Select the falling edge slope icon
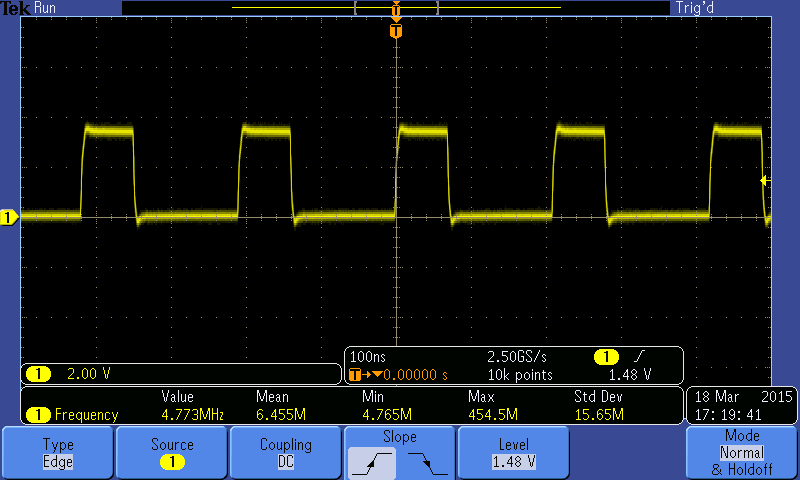Viewport: 800px width, 480px height. (x=428, y=463)
